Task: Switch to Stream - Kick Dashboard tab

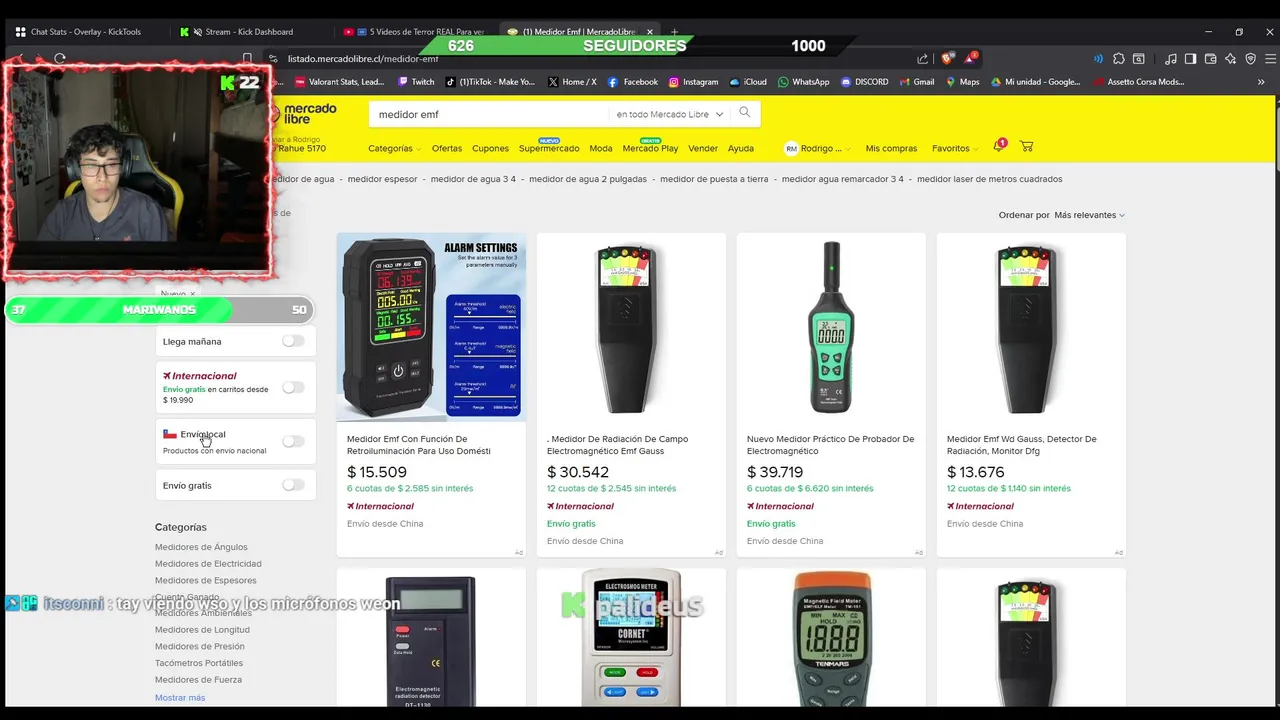Action: [249, 32]
